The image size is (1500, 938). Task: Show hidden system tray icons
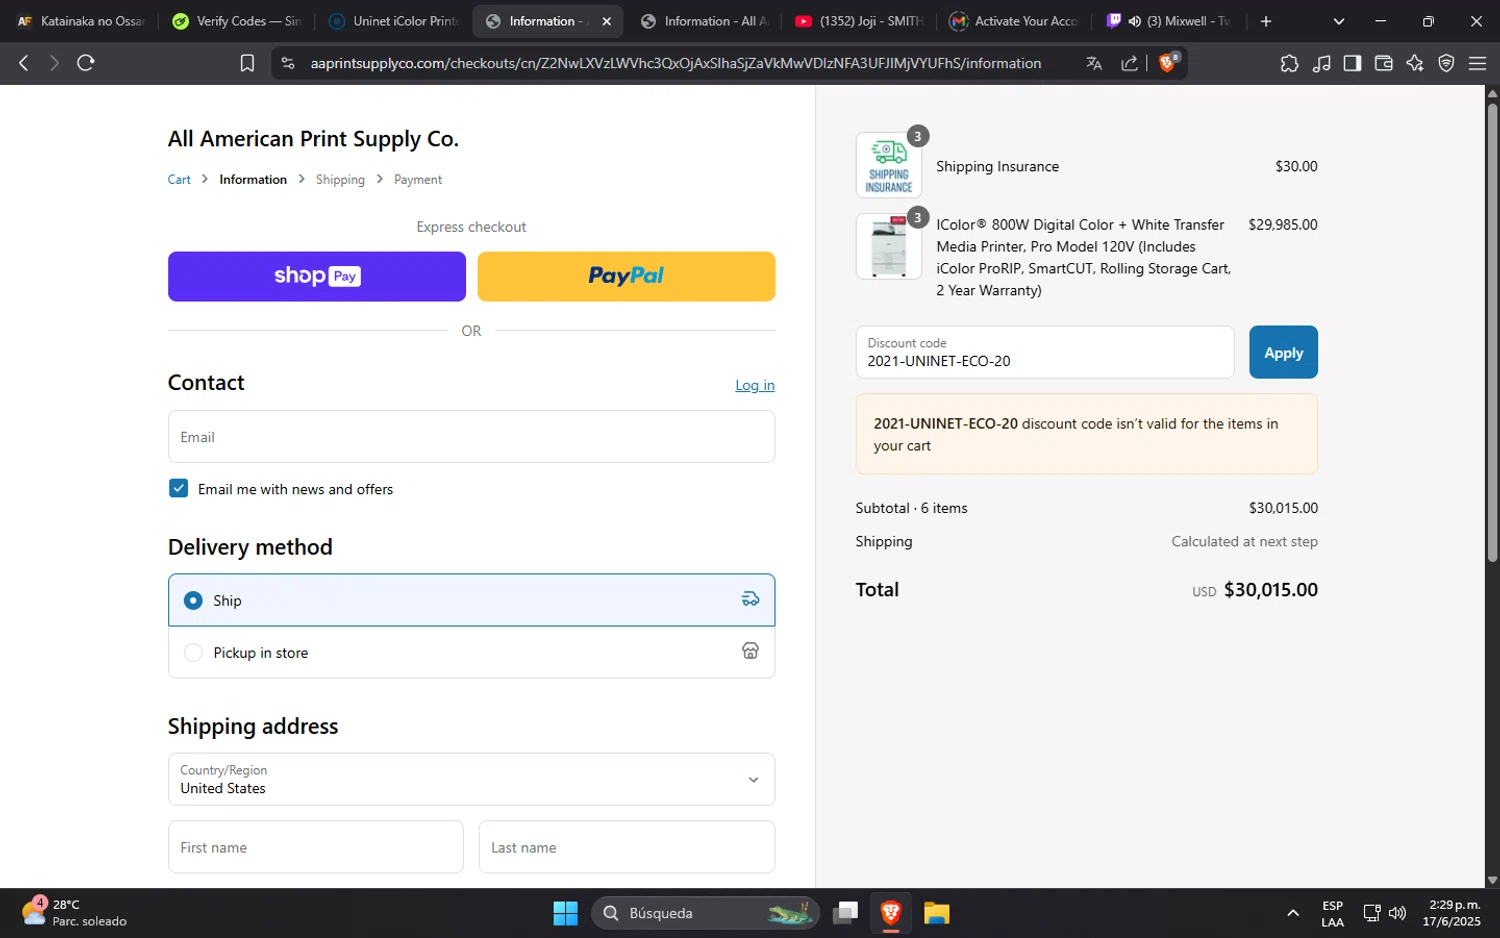[1293, 913]
